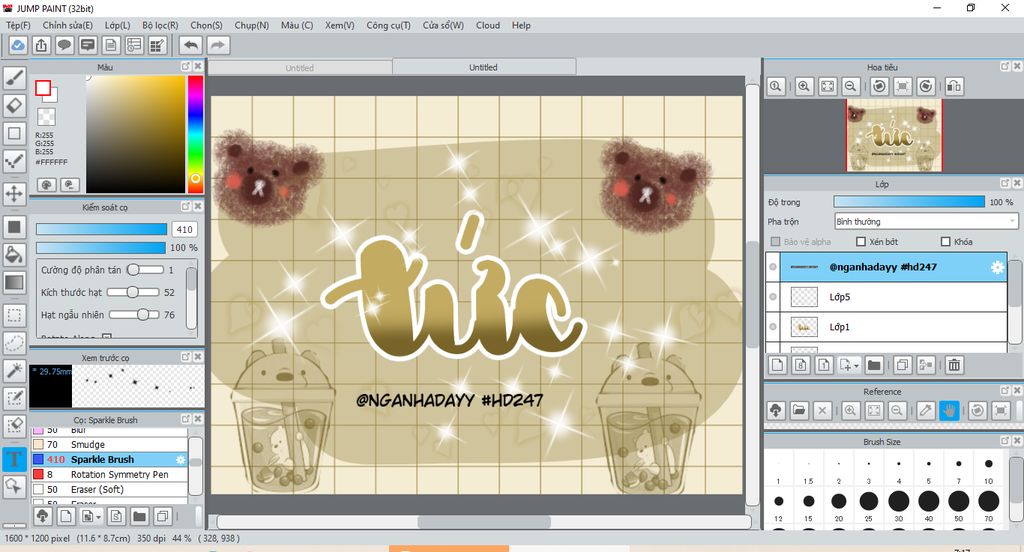This screenshot has height=552, width=1024.
Task: Zoom out using the Navigator magnifier minus
Action: pyautogui.click(x=850, y=86)
